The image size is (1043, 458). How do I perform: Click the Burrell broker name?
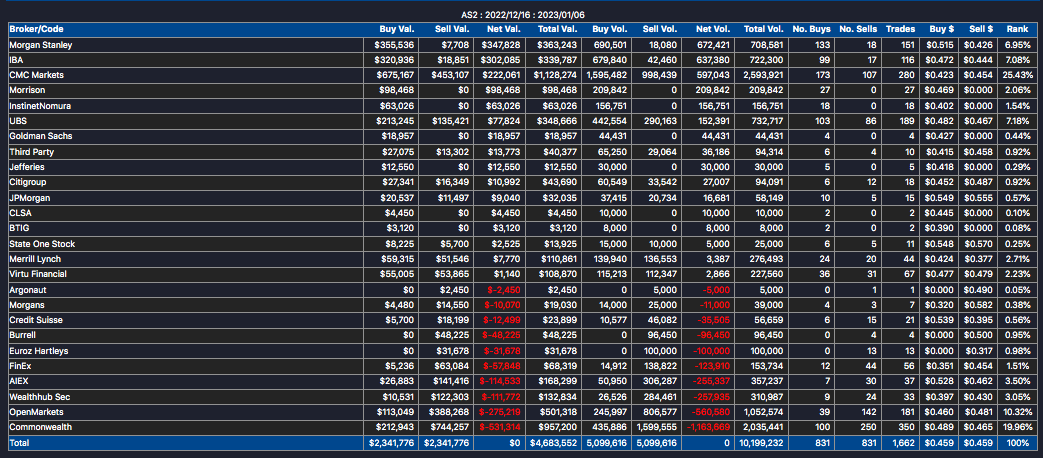click(x=23, y=335)
